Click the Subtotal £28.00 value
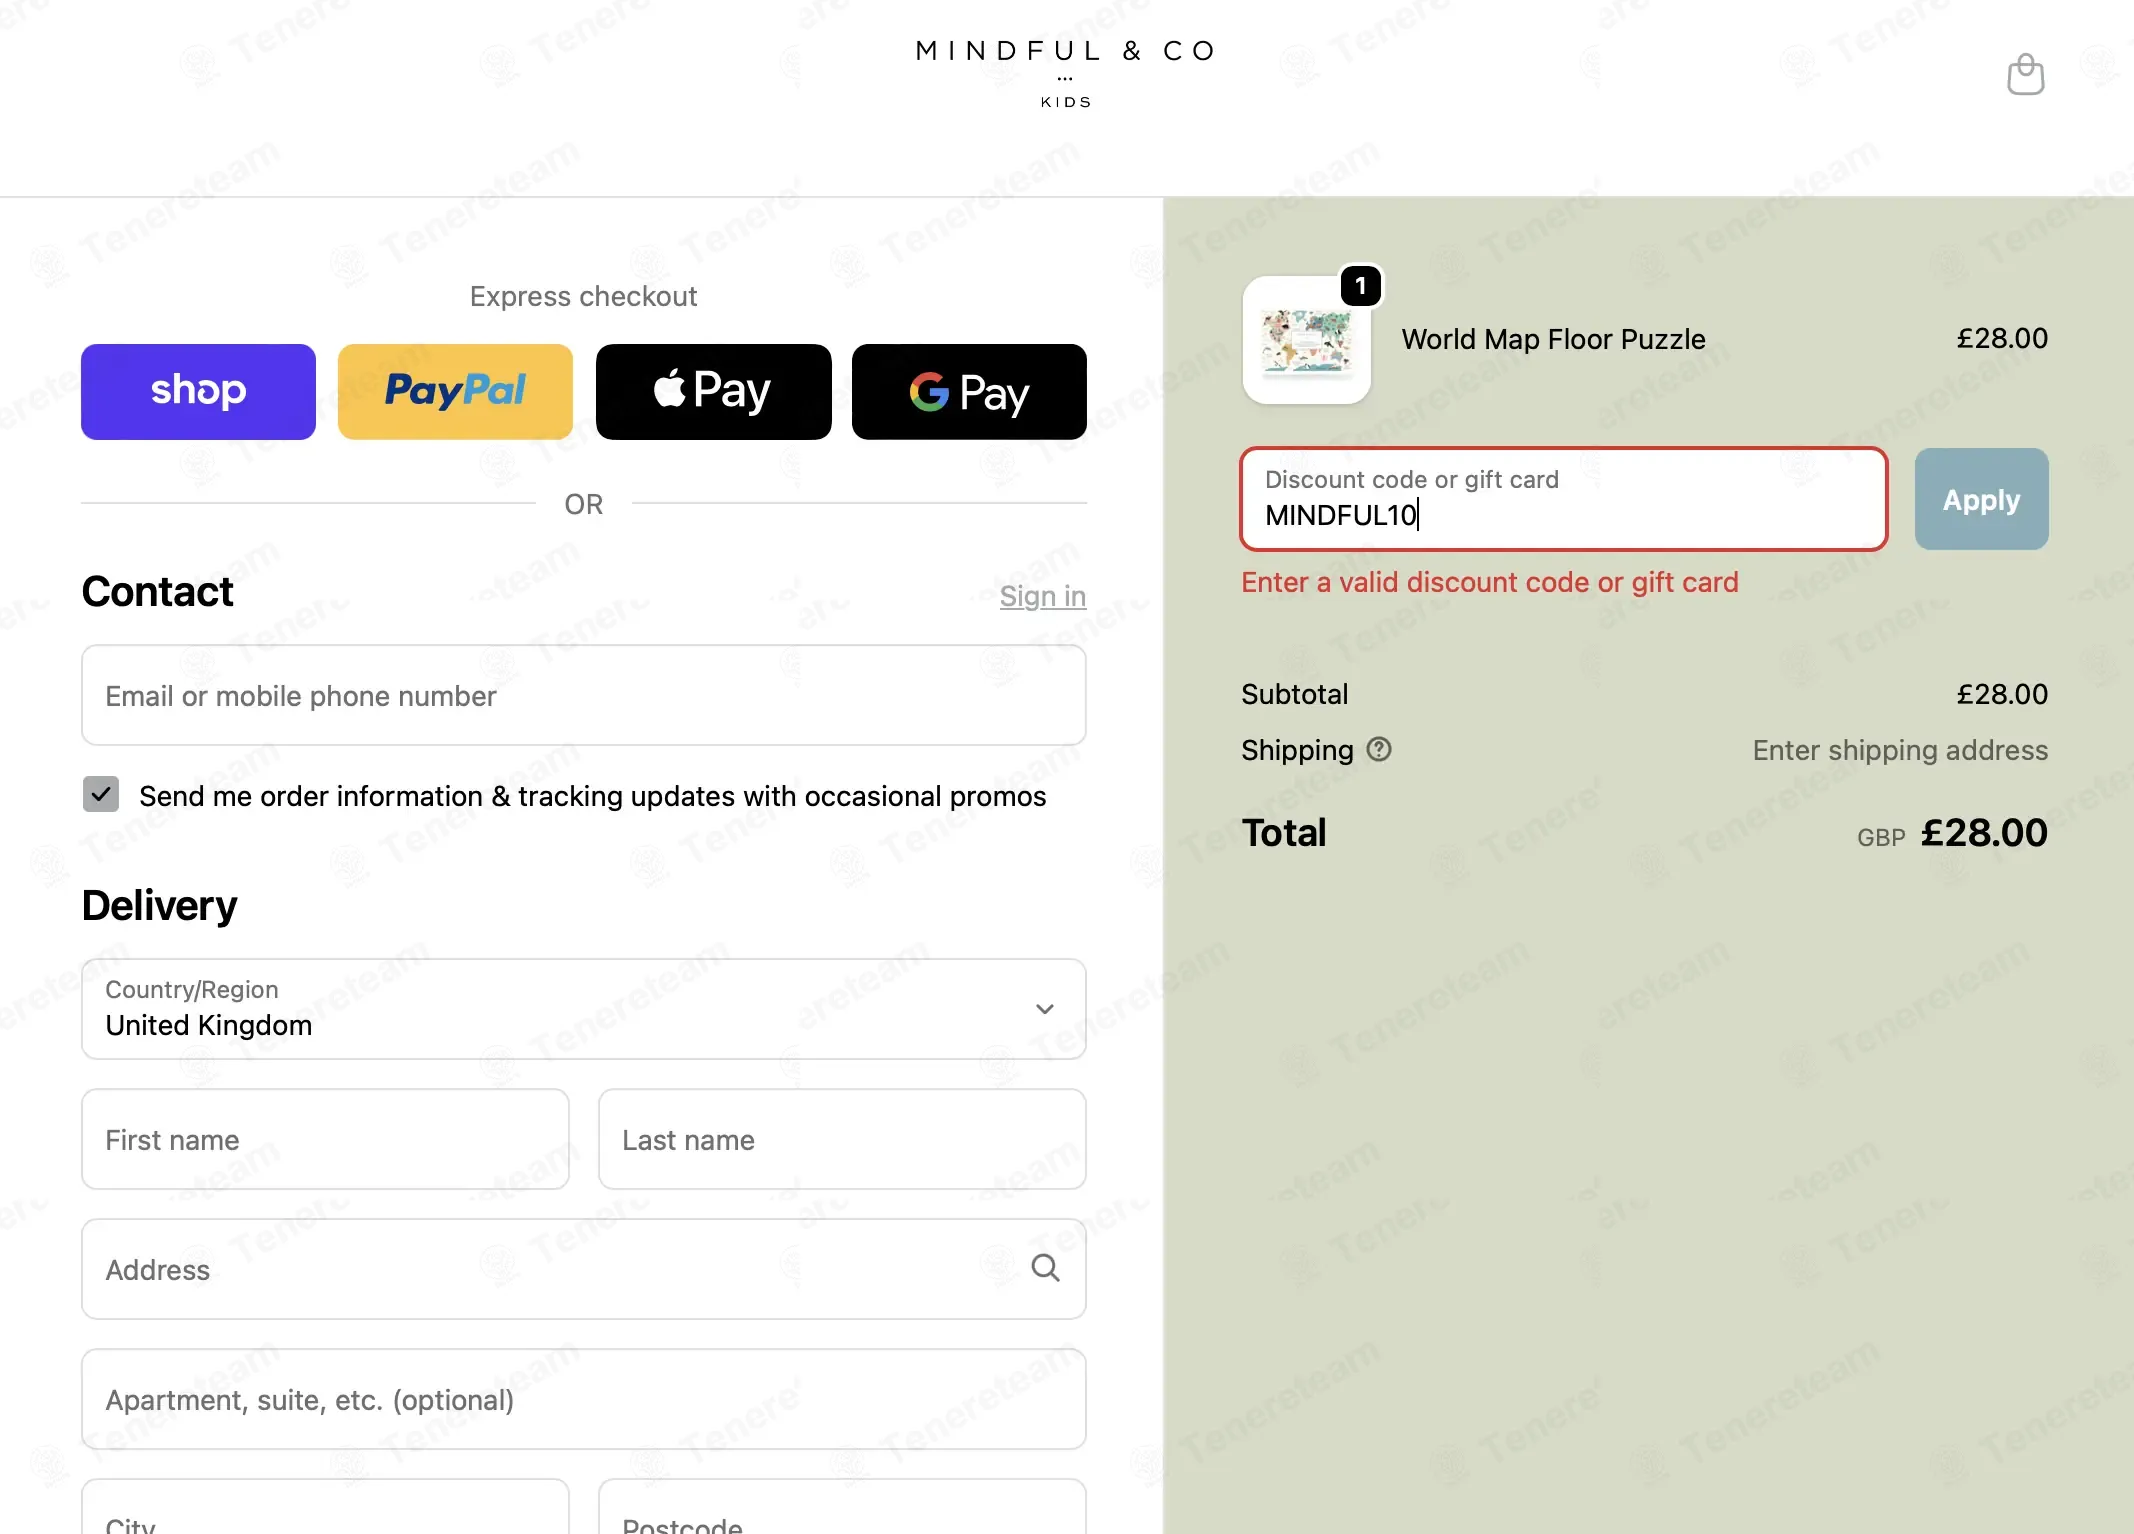 pos(2002,694)
